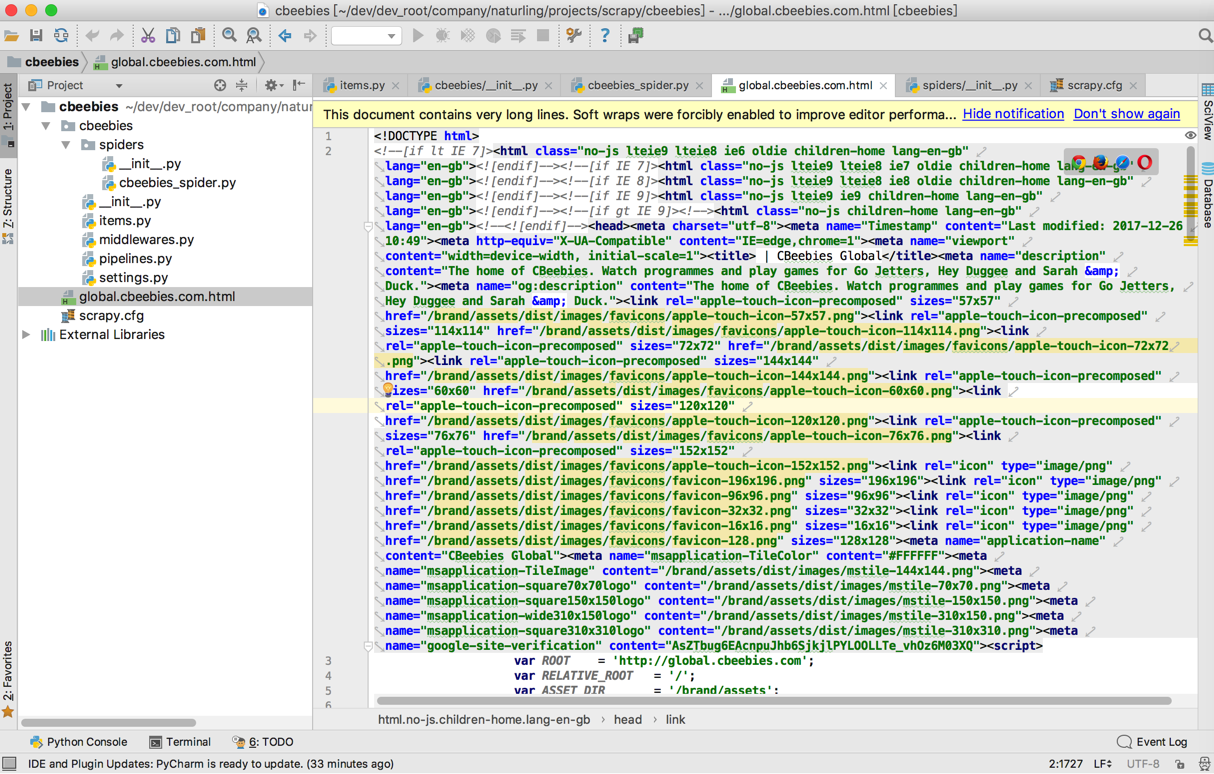
Task: Click the scroll-from-source target icon
Action: 220,86
